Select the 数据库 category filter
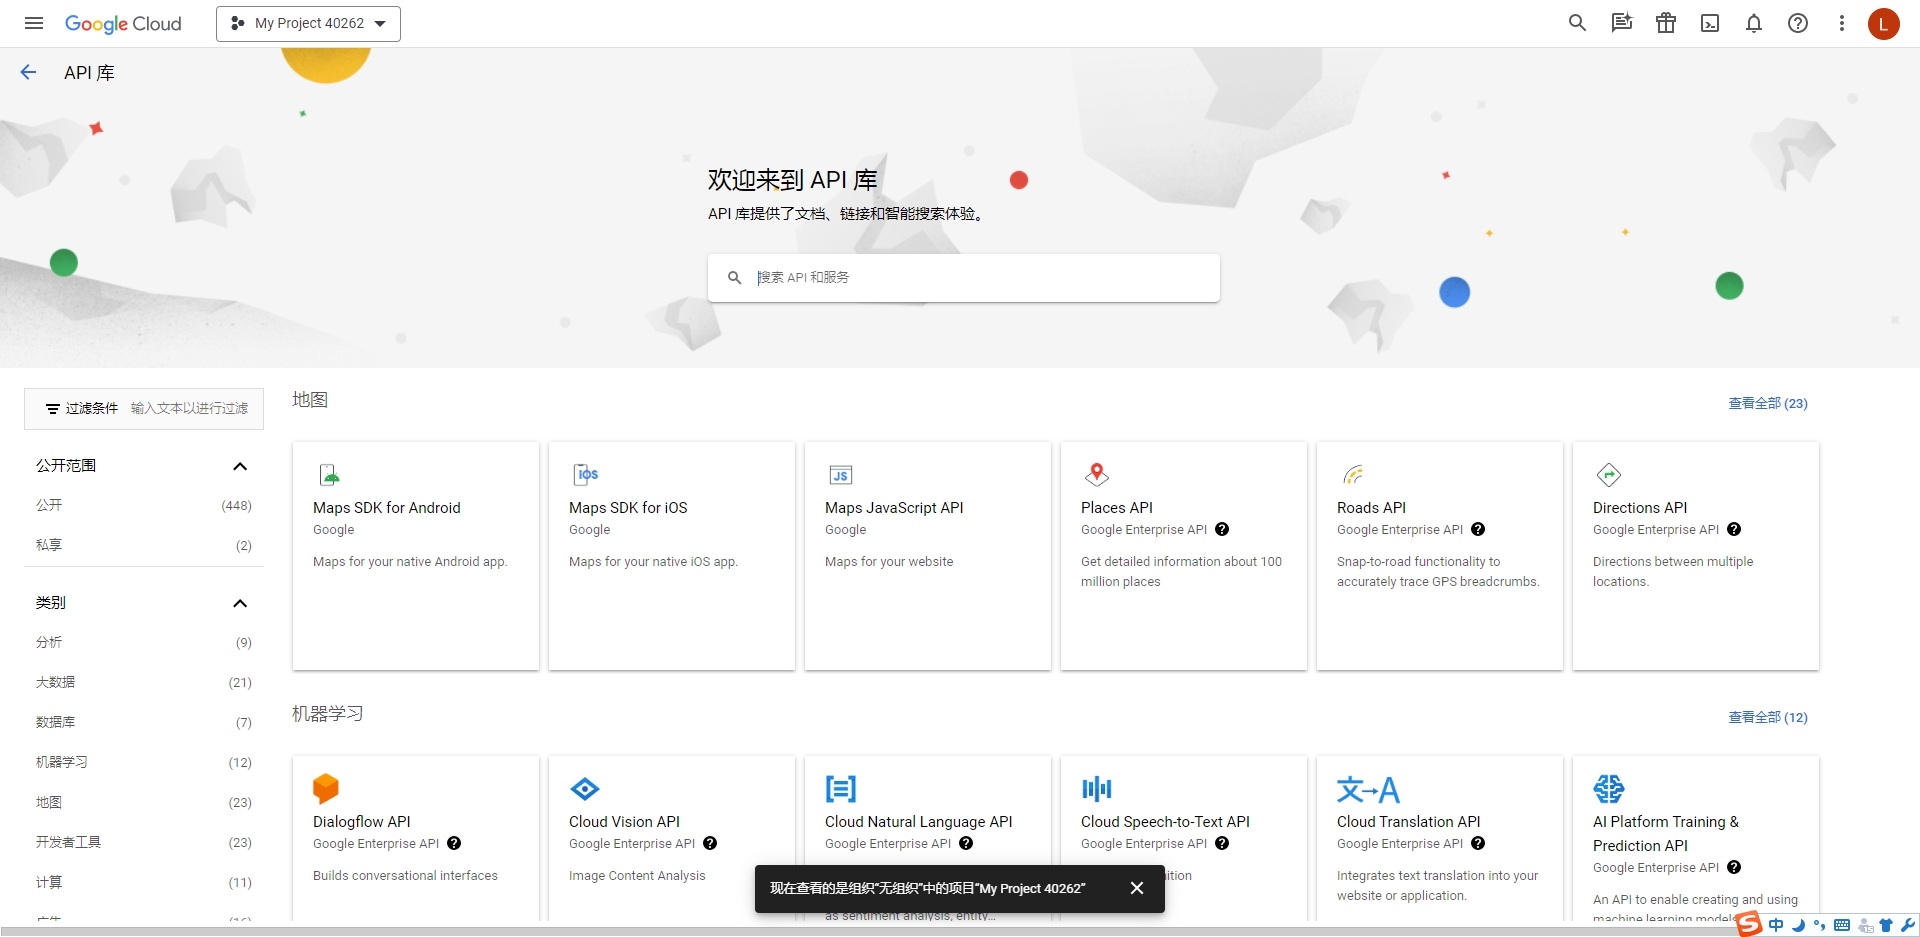Screen dimensions: 1920x937 click(x=144, y=722)
